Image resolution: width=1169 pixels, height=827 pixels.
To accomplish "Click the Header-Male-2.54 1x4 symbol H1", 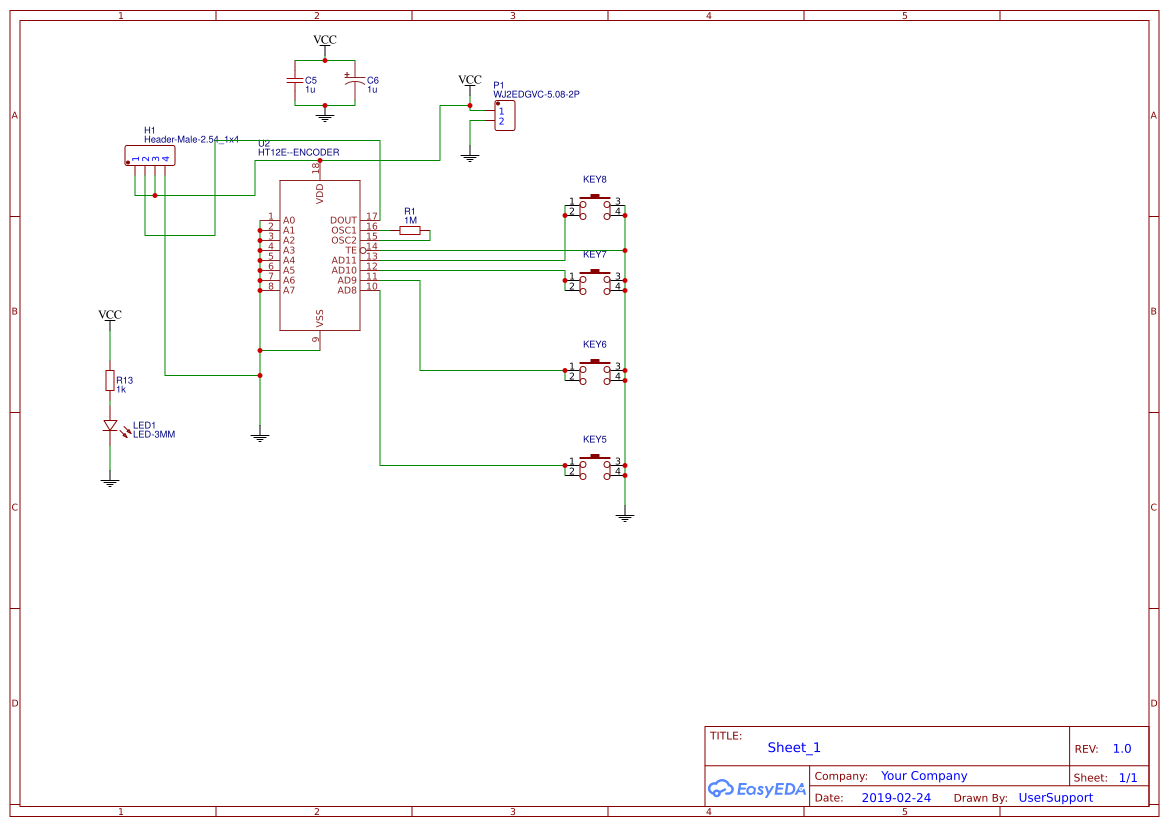I will 150,155.
